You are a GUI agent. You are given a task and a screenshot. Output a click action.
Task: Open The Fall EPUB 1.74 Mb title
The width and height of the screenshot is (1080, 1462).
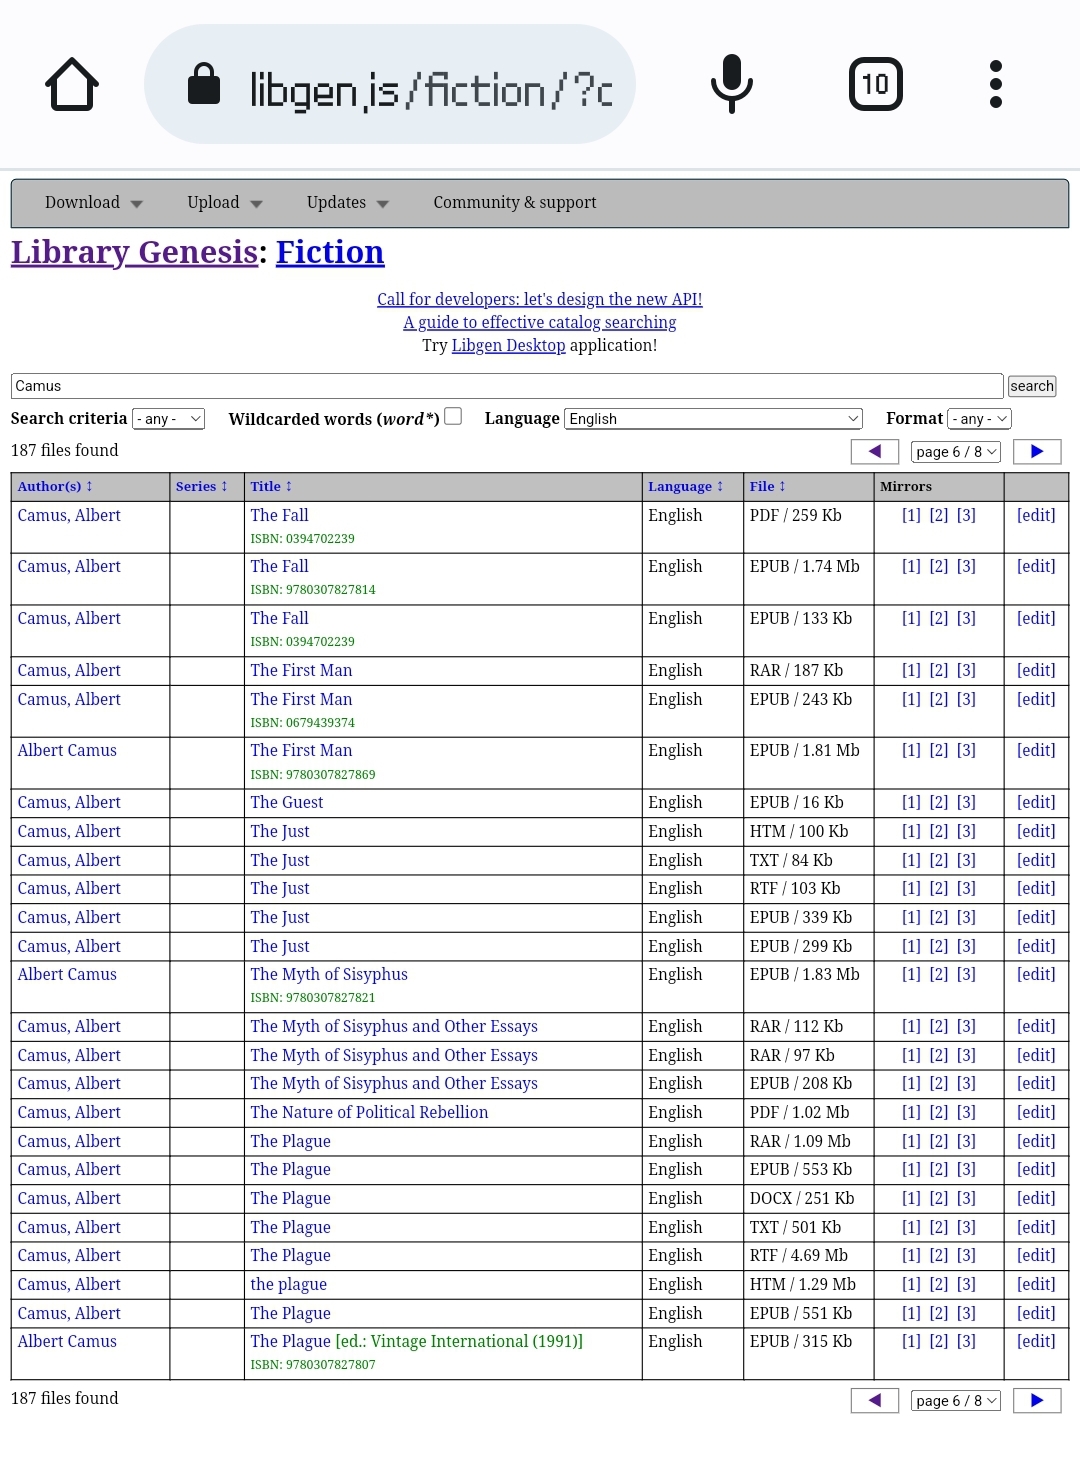coord(279,566)
